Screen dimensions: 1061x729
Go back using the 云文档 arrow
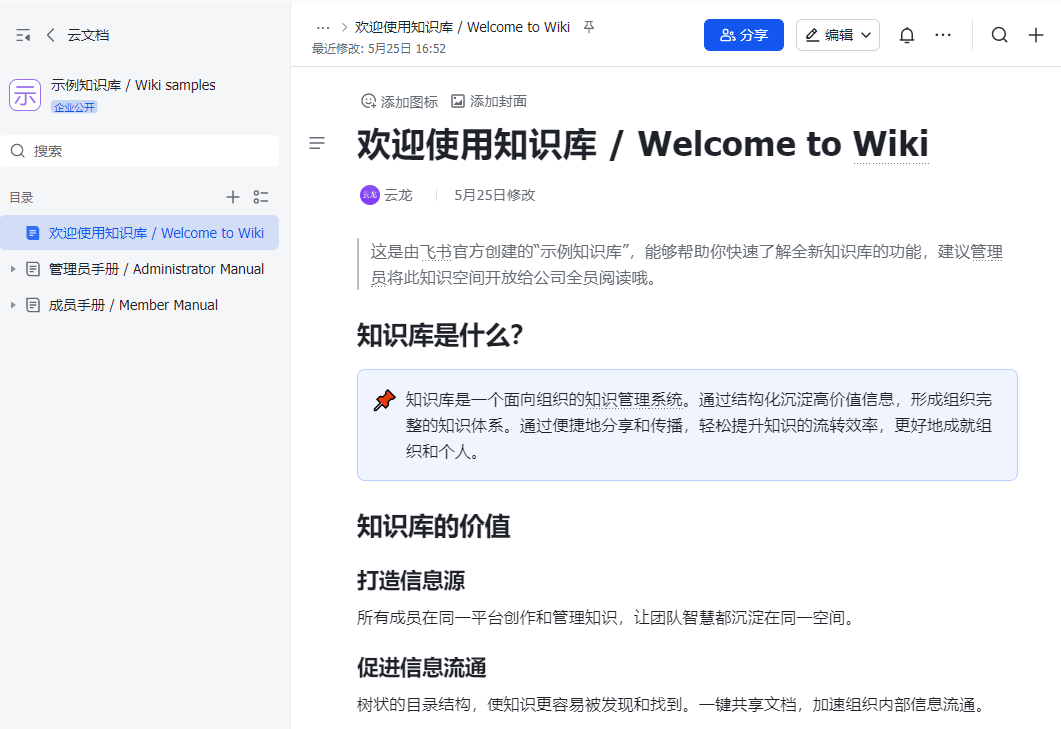[50, 34]
